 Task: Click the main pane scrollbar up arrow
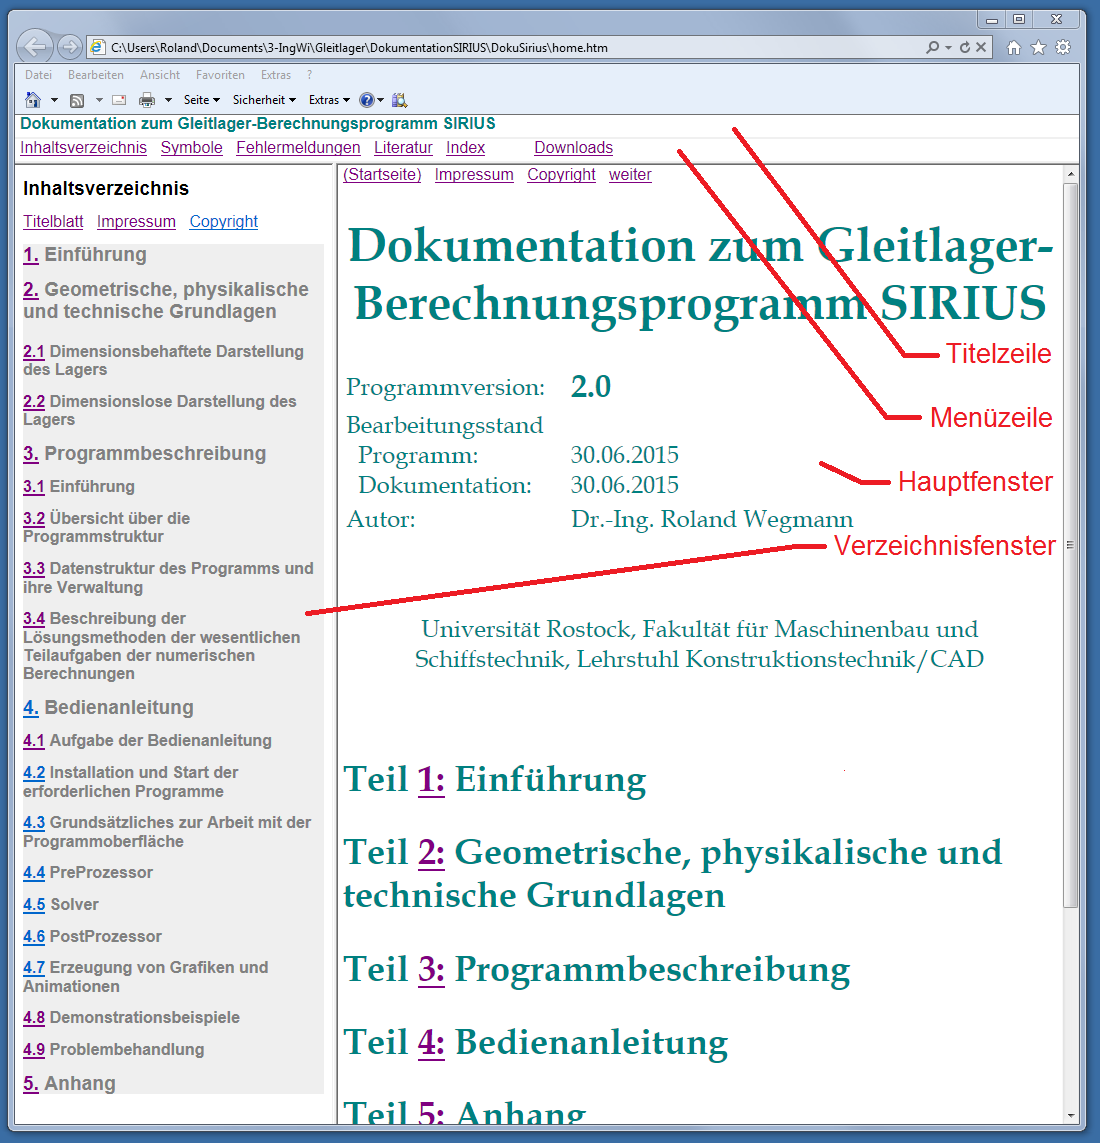1071,174
